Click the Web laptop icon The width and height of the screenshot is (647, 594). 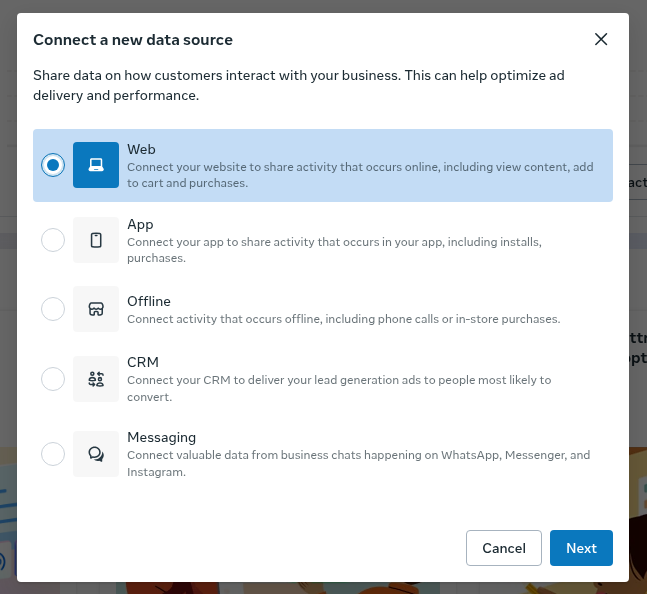click(96, 165)
